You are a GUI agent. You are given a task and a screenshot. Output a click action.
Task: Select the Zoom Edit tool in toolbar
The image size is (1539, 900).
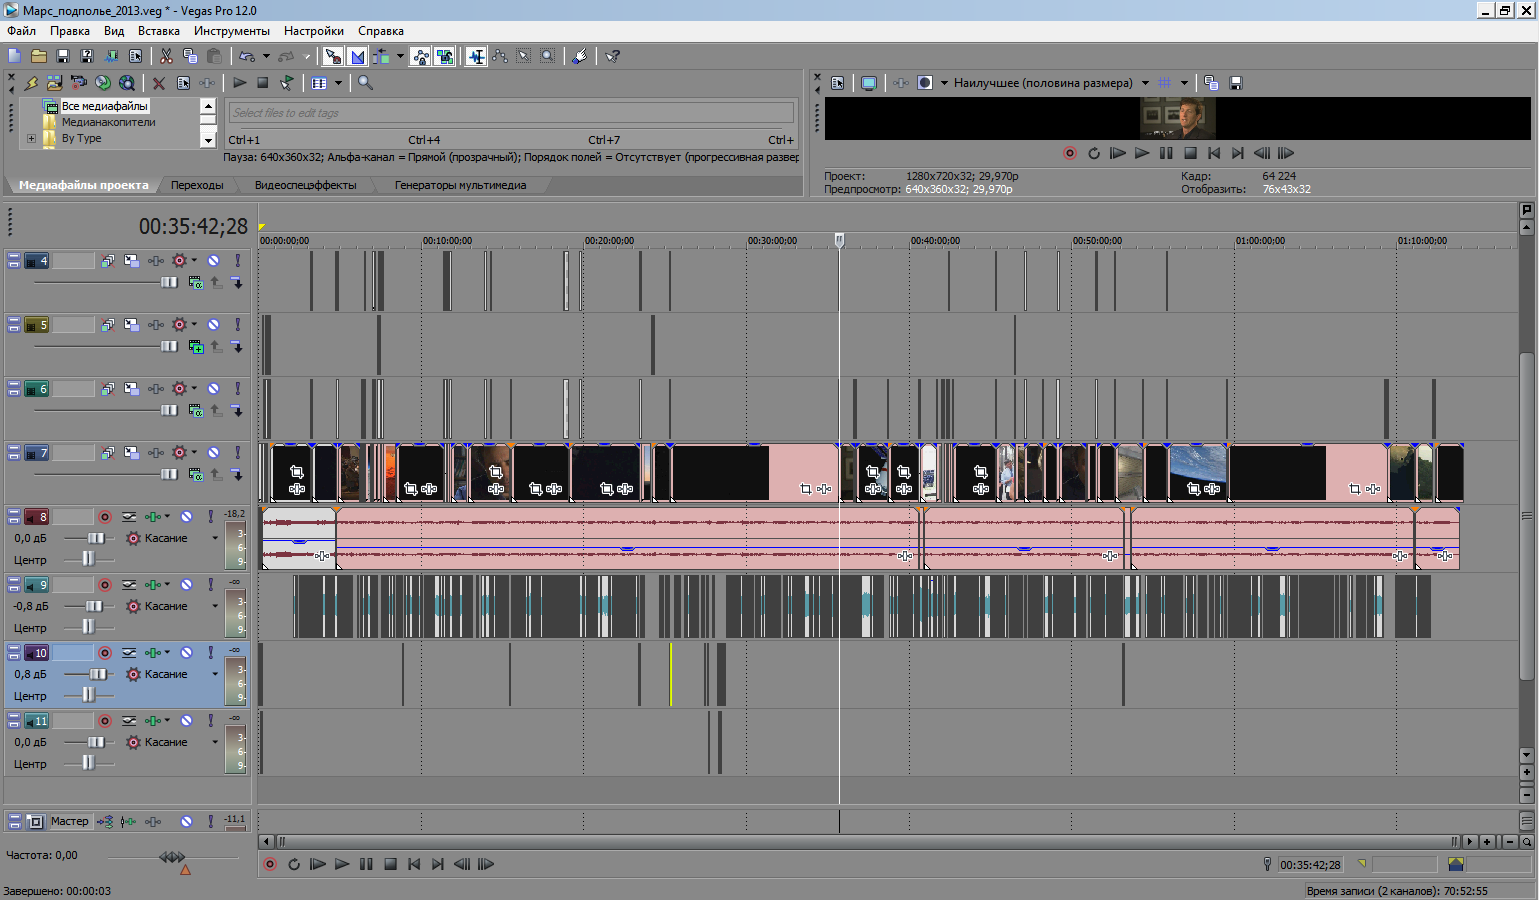(548, 56)
